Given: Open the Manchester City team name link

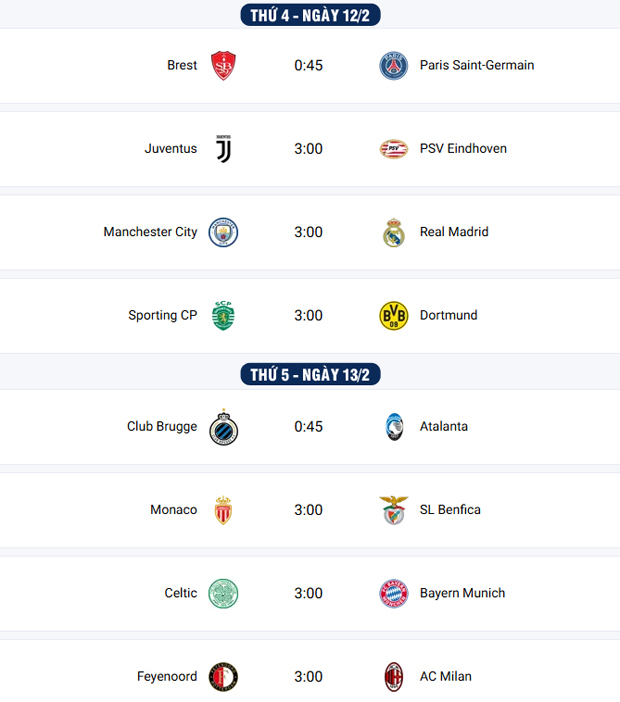Looking at the screenshot, I should (150, 232).
